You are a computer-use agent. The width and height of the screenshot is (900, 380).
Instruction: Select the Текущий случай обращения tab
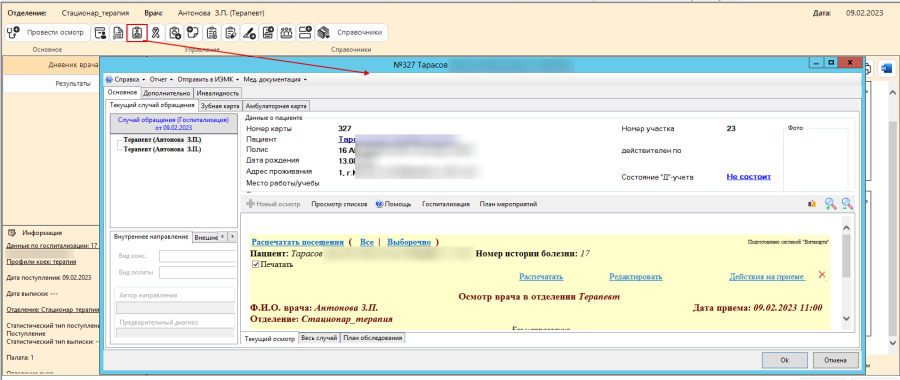click(x=152, y=105)
